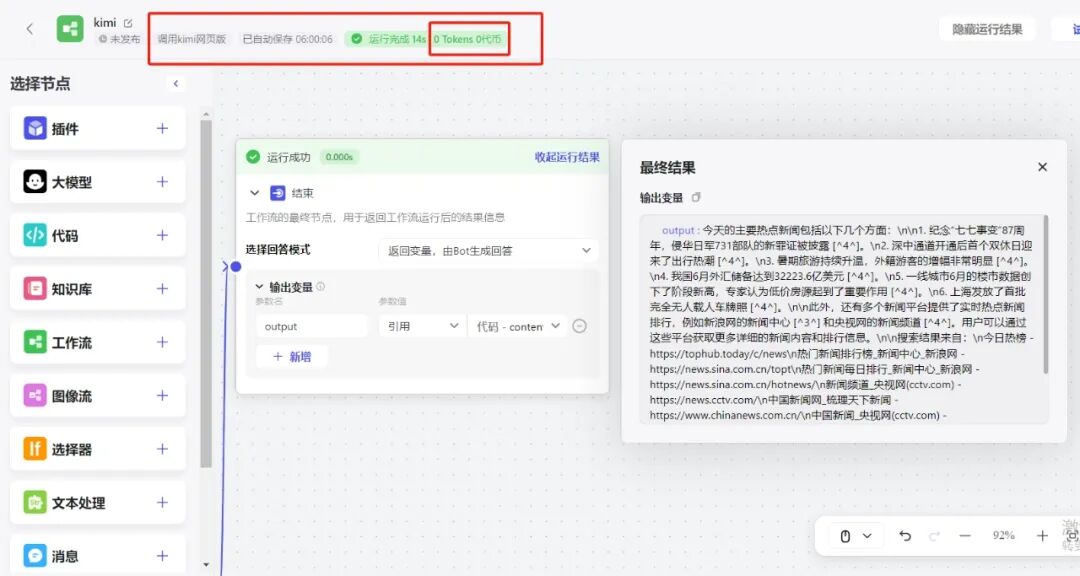
Task: Click the node's blue input connector
Action: (236, 266)
